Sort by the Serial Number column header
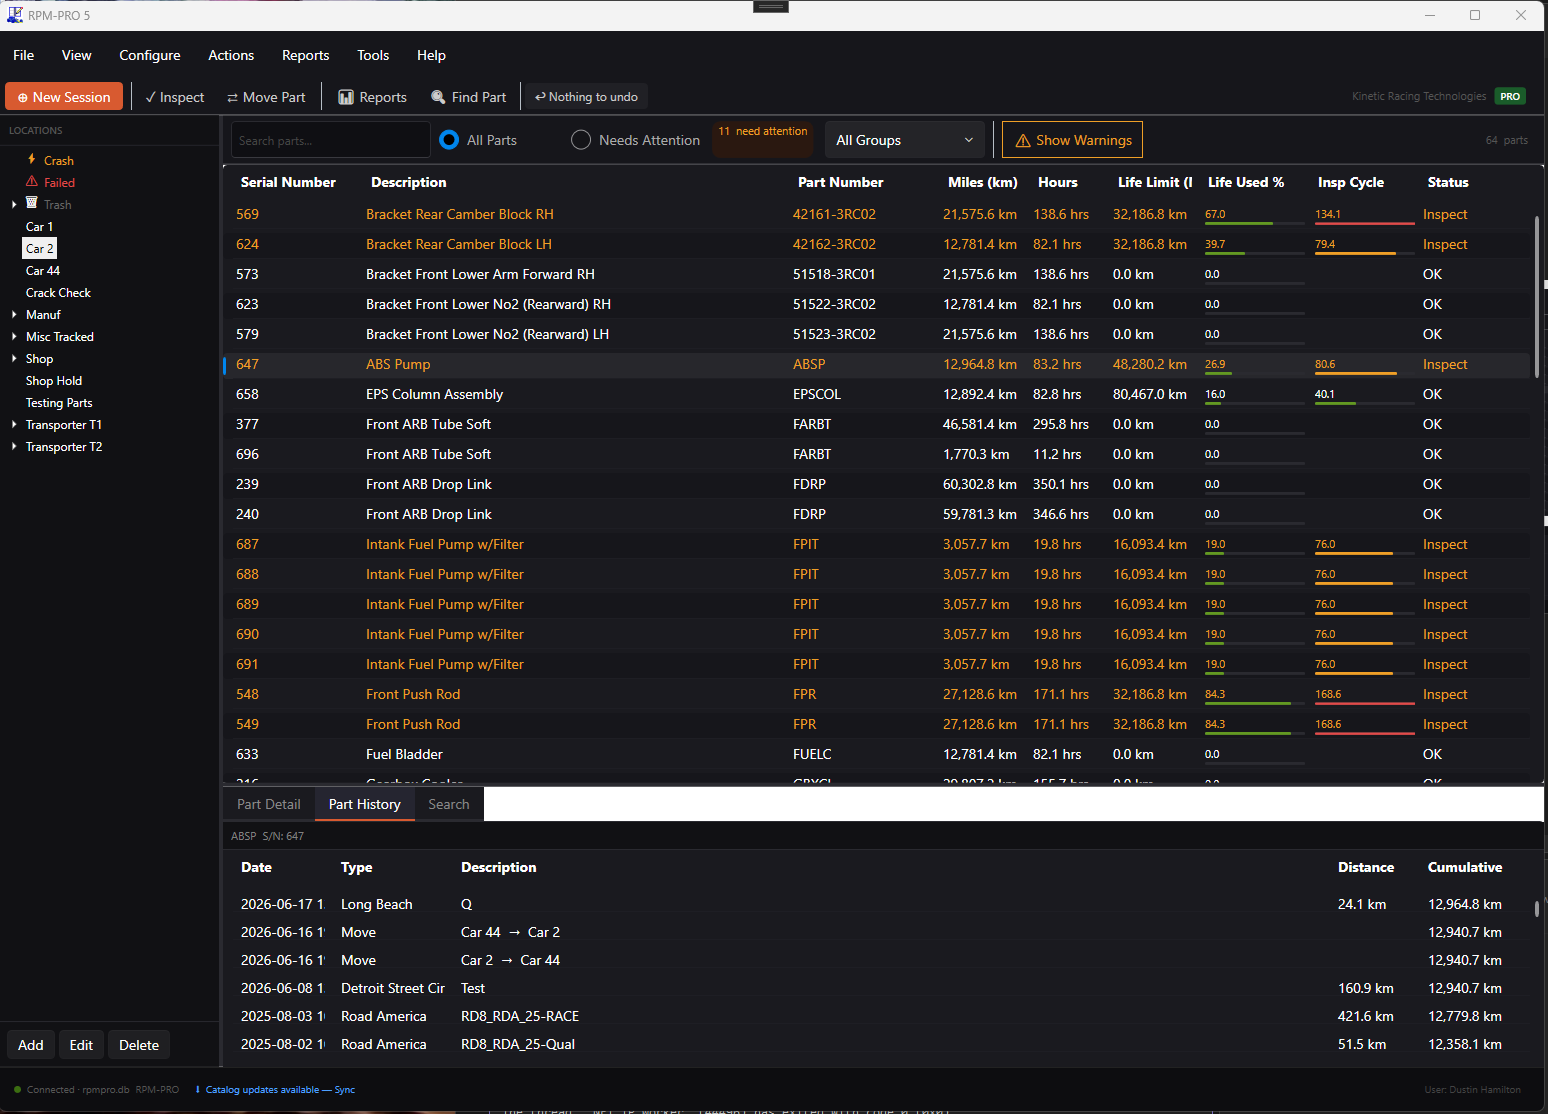The height and width of the screenshot is (1114, 1548). [288, 182]
